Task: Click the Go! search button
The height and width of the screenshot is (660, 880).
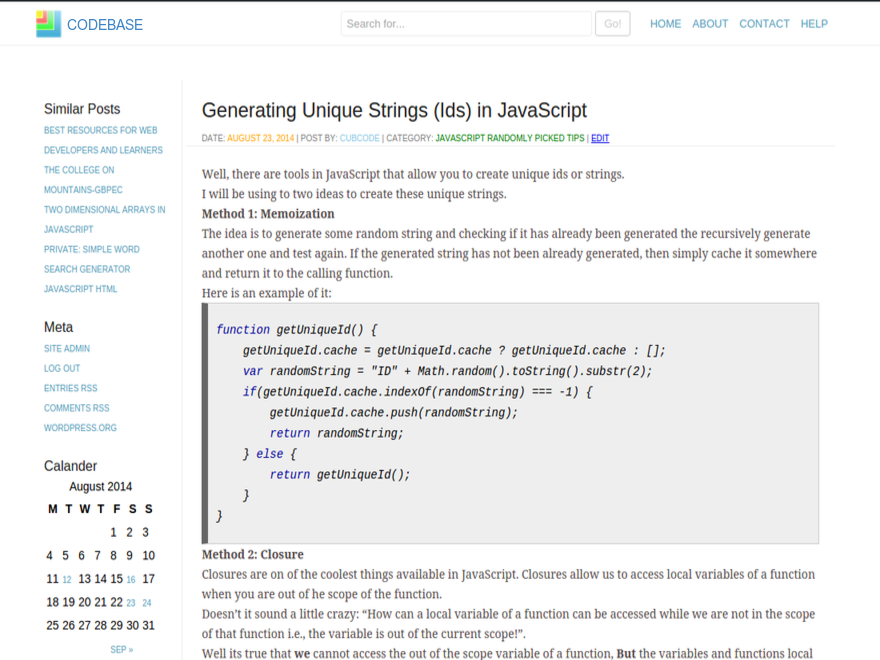Action: 612,24
